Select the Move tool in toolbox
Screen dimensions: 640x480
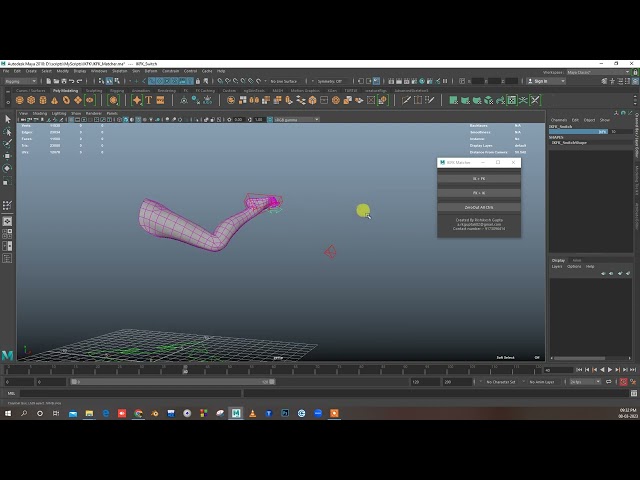point(7,156)
